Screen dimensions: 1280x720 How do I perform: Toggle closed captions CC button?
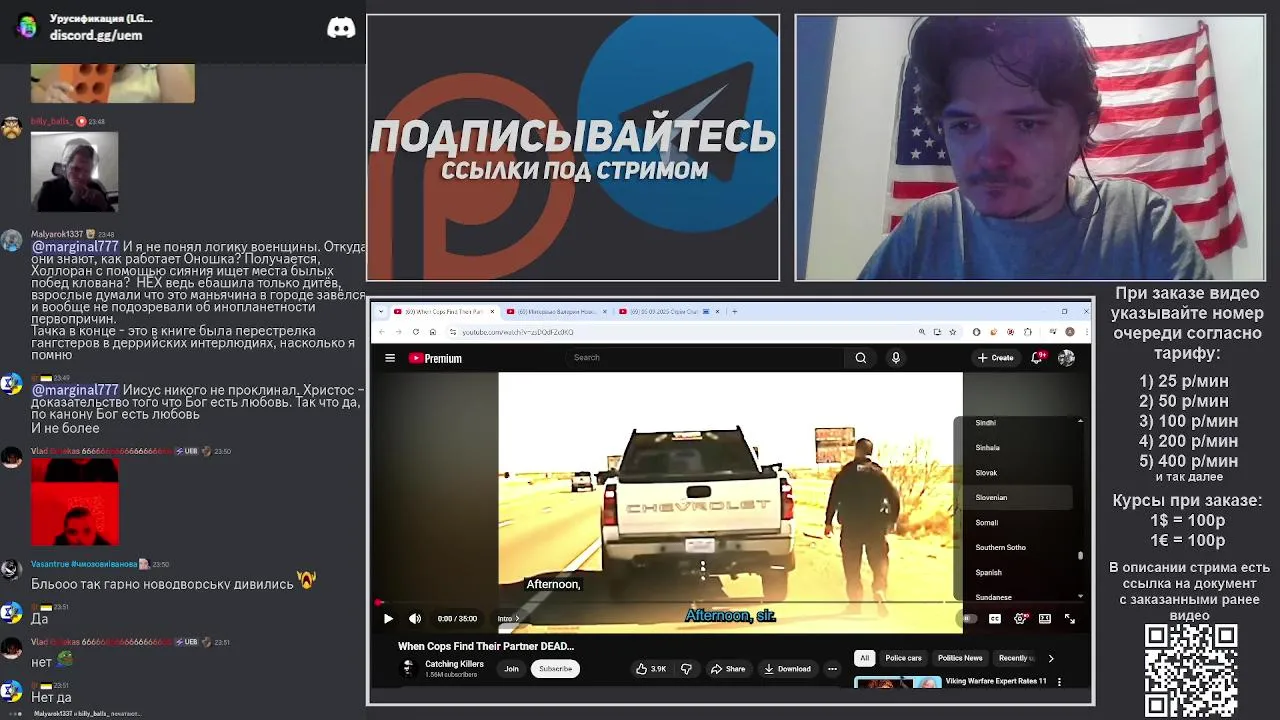[995, 619]
